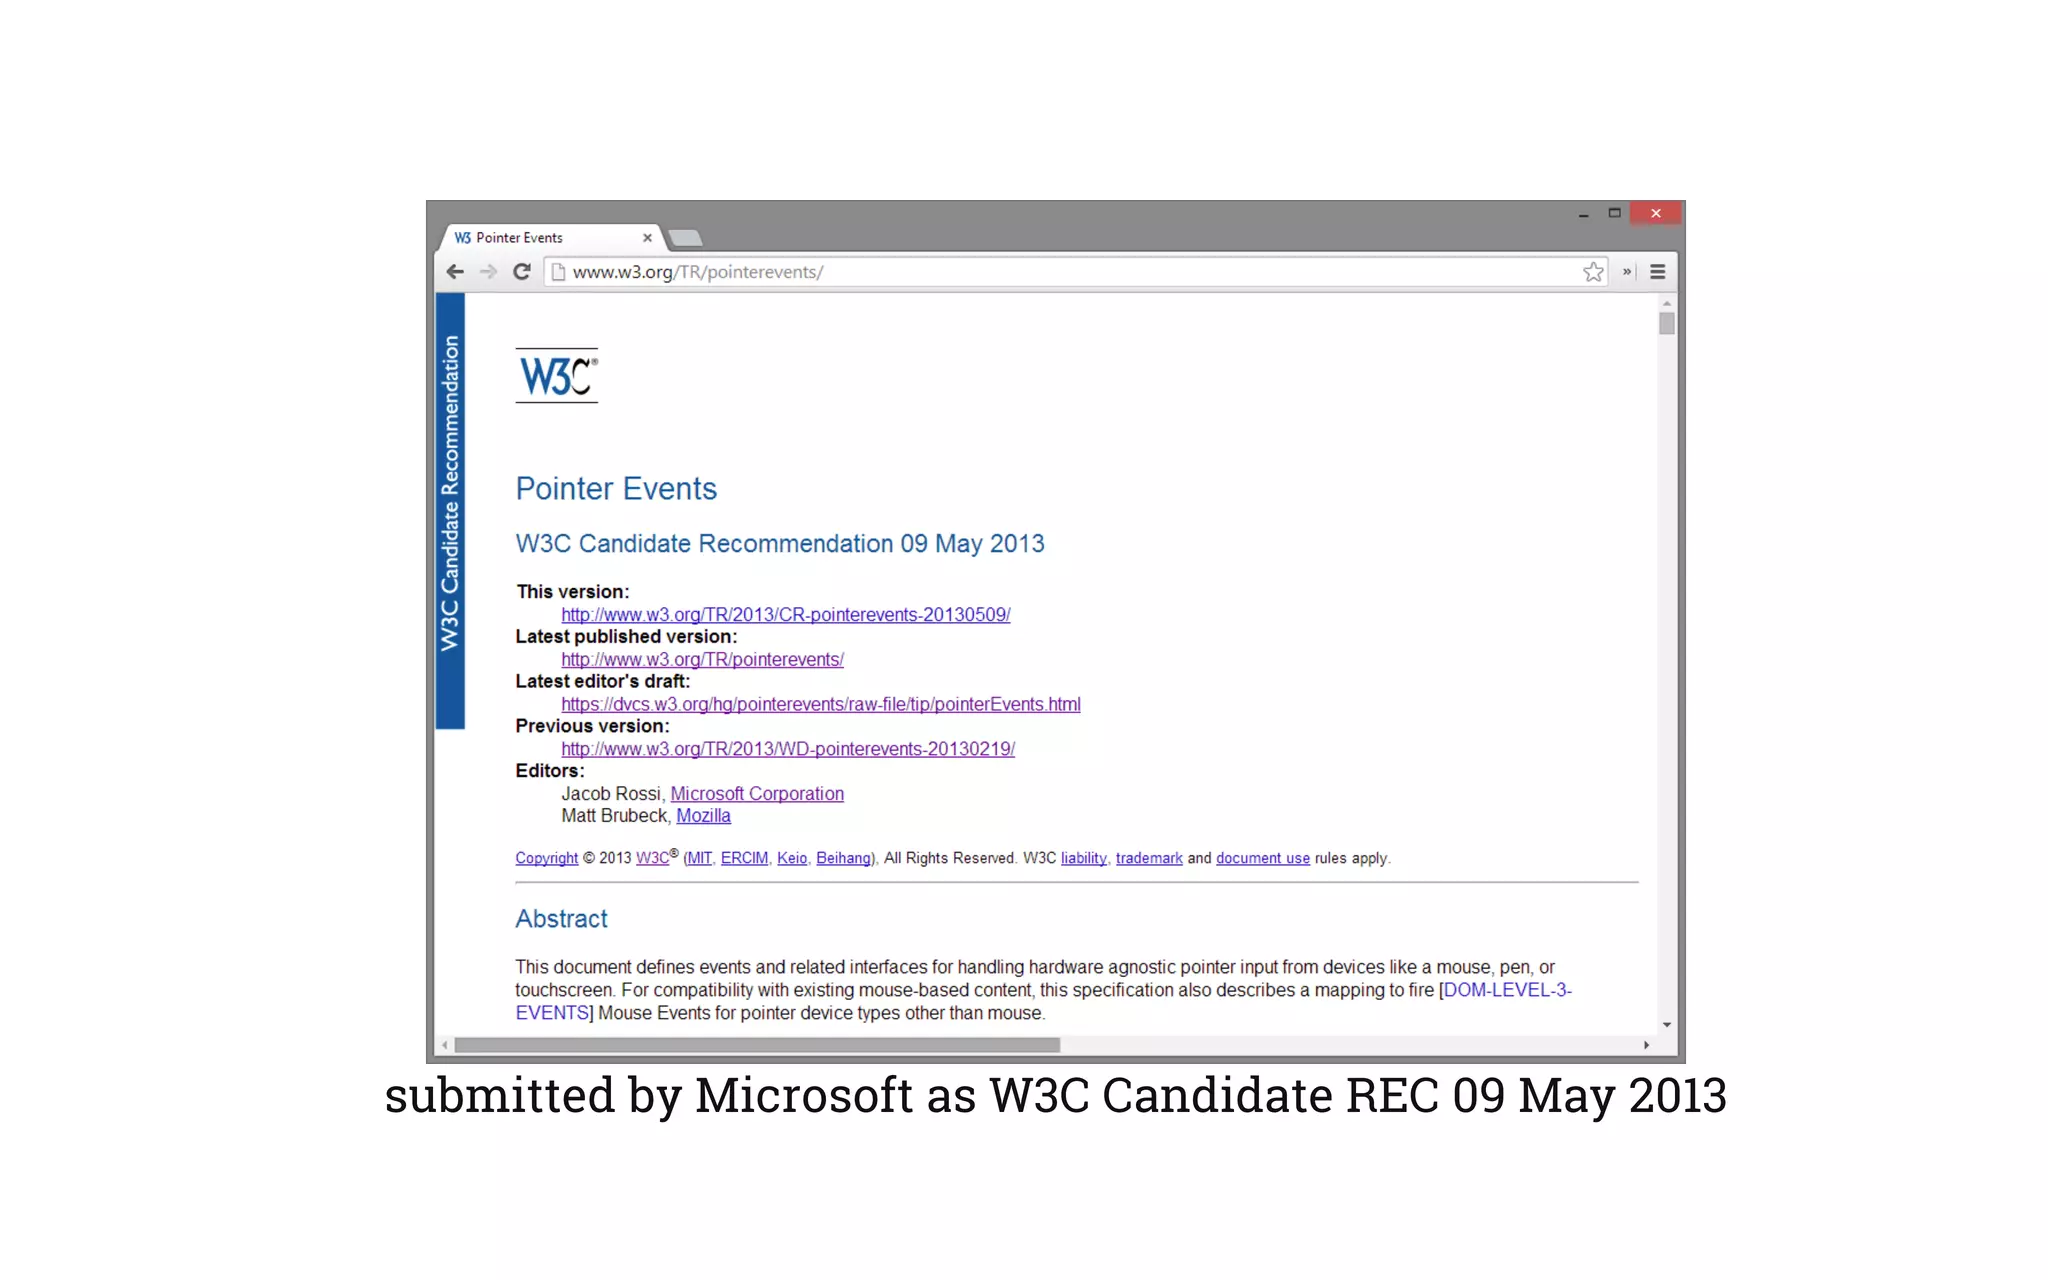The height and width of the screenshot is (1280, 2048).
Task: Follow the DOM-LEVEL-3-EVENTS reference link
Action: (x=1507, y=990)
